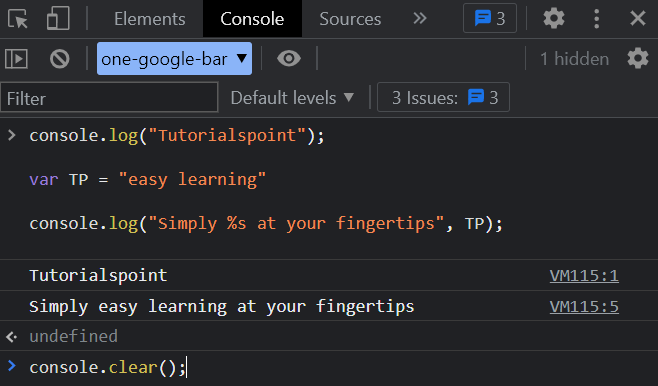This screenshot has height=386, width=658.
Task: Toggle the device toolbar icon
Action: pyautogui.click(x=58, y=19)
